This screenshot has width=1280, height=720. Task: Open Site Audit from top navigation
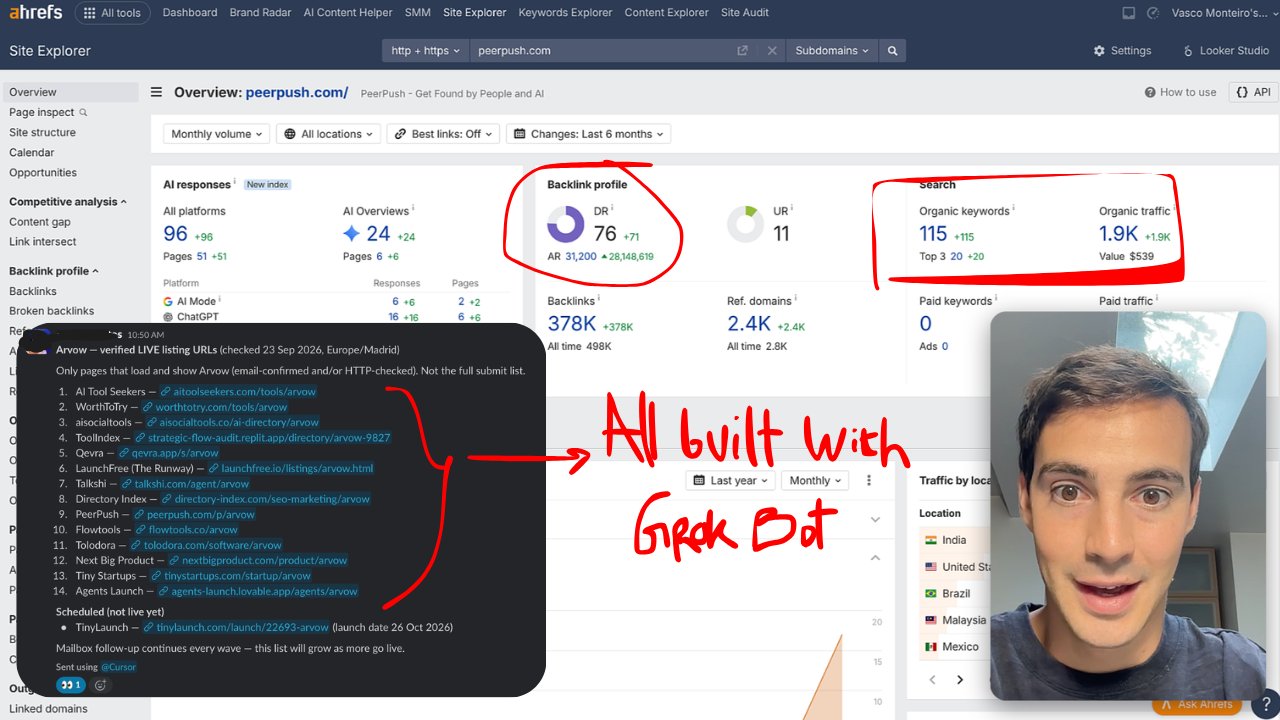tap(745, 13)
